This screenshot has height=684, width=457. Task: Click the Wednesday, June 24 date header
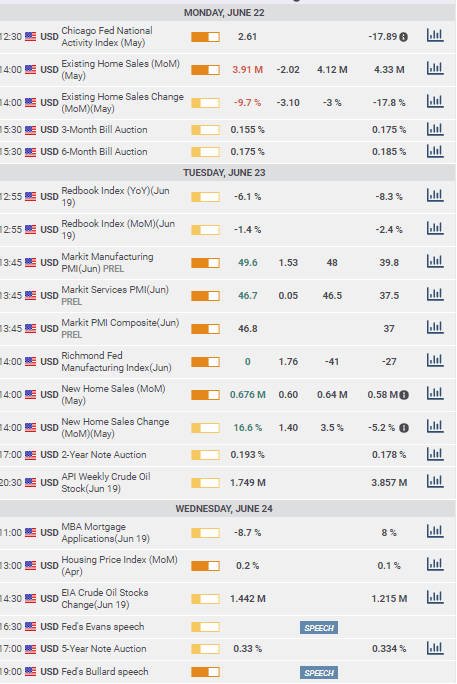click(x=224, y=509)
